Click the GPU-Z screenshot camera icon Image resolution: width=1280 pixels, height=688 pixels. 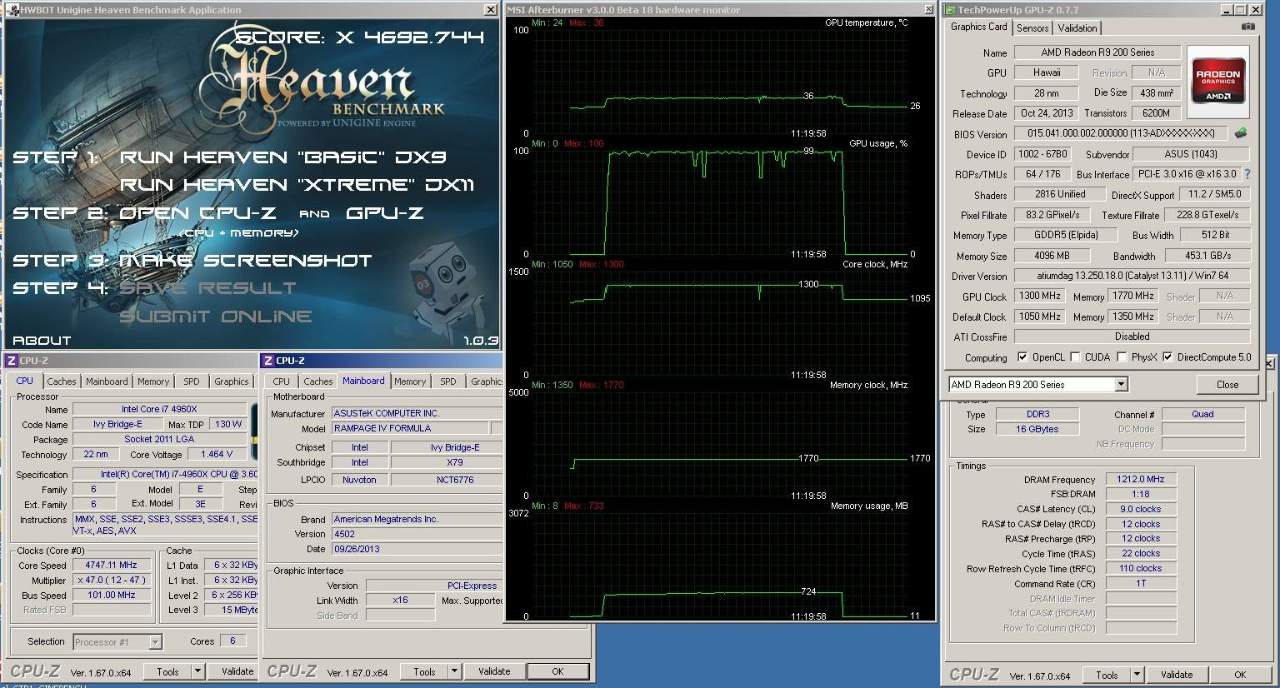pos(1246,28)
